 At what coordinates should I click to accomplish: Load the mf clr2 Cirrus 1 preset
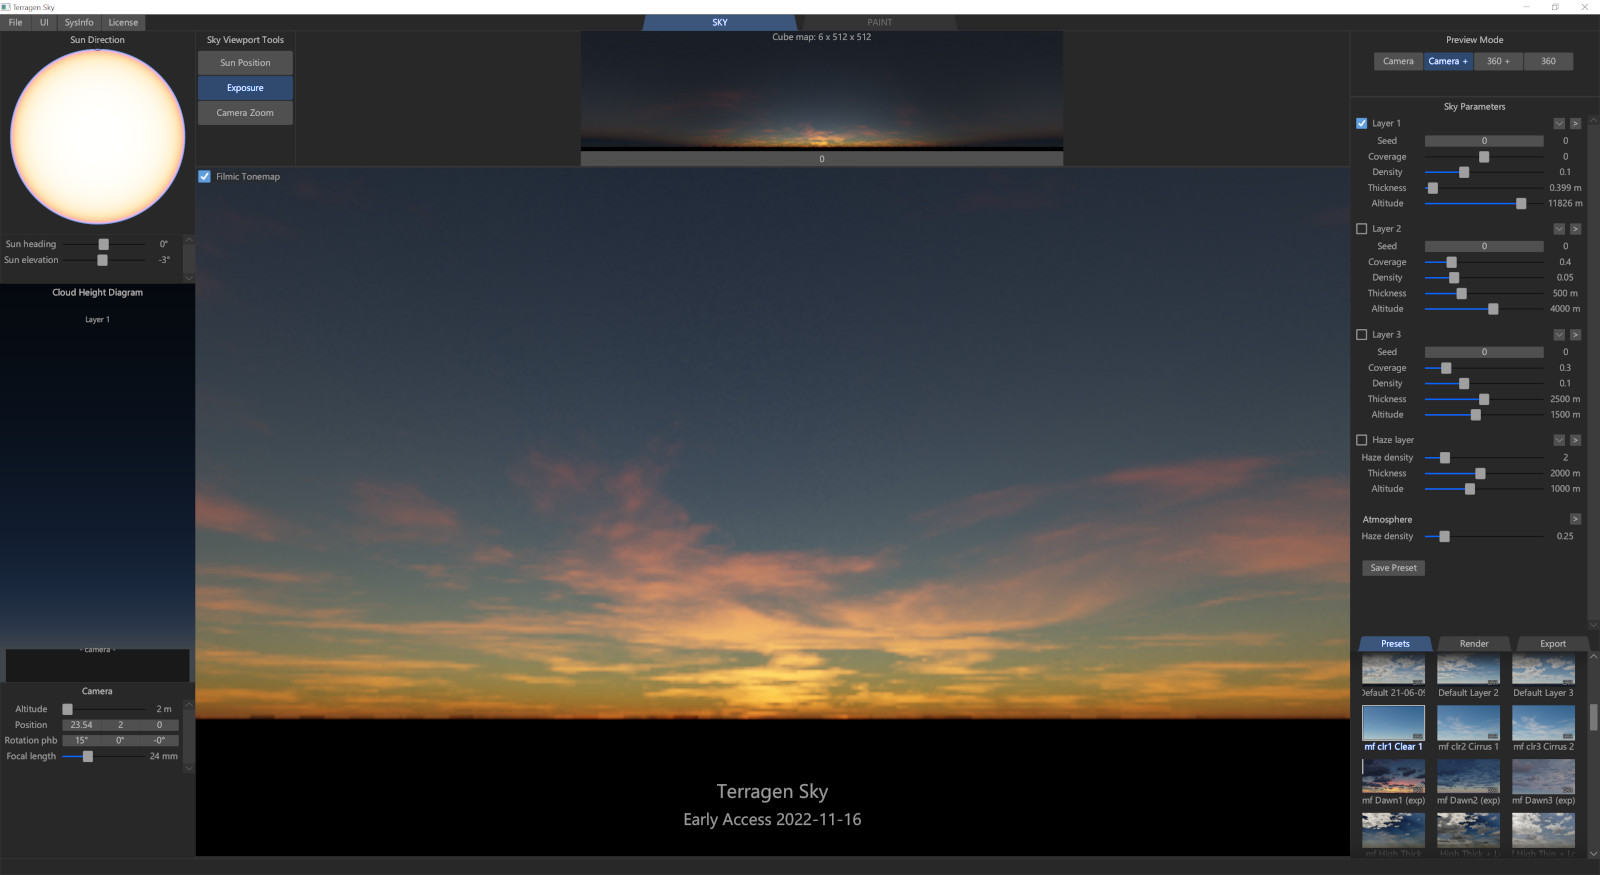point(1468,723)
